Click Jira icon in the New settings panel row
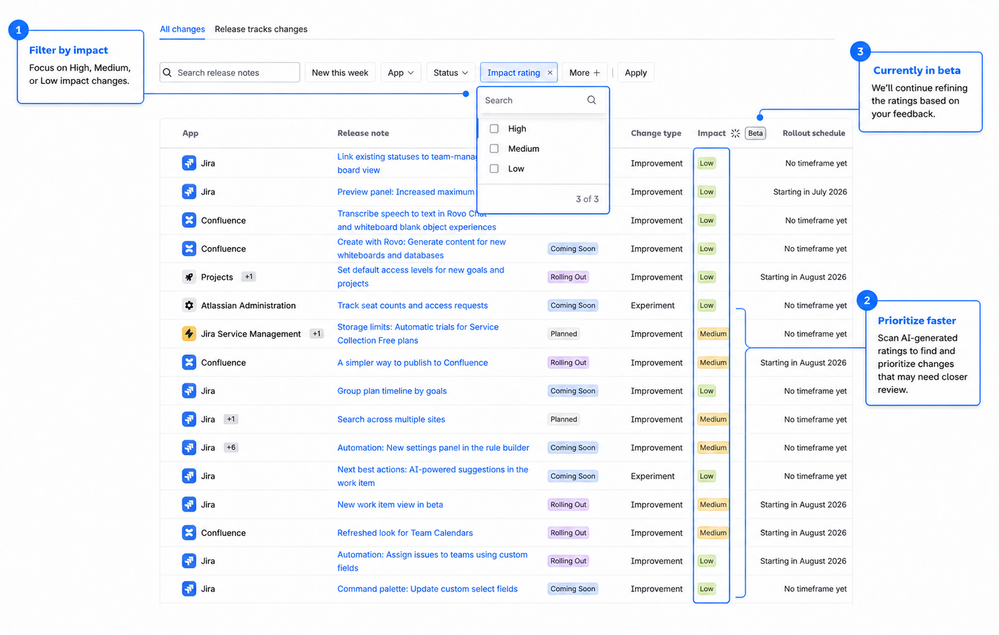Viewport: 999px width, 635px height. pos(189,448)
